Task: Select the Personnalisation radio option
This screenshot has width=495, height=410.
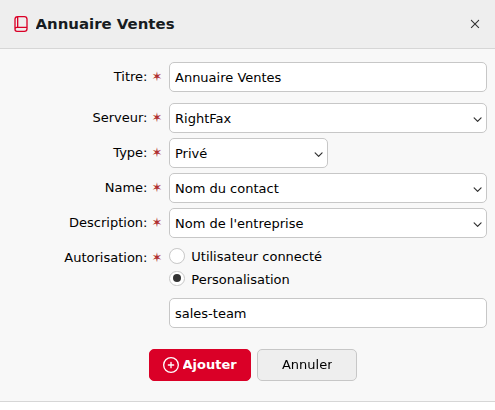Action: click(177, 279)
